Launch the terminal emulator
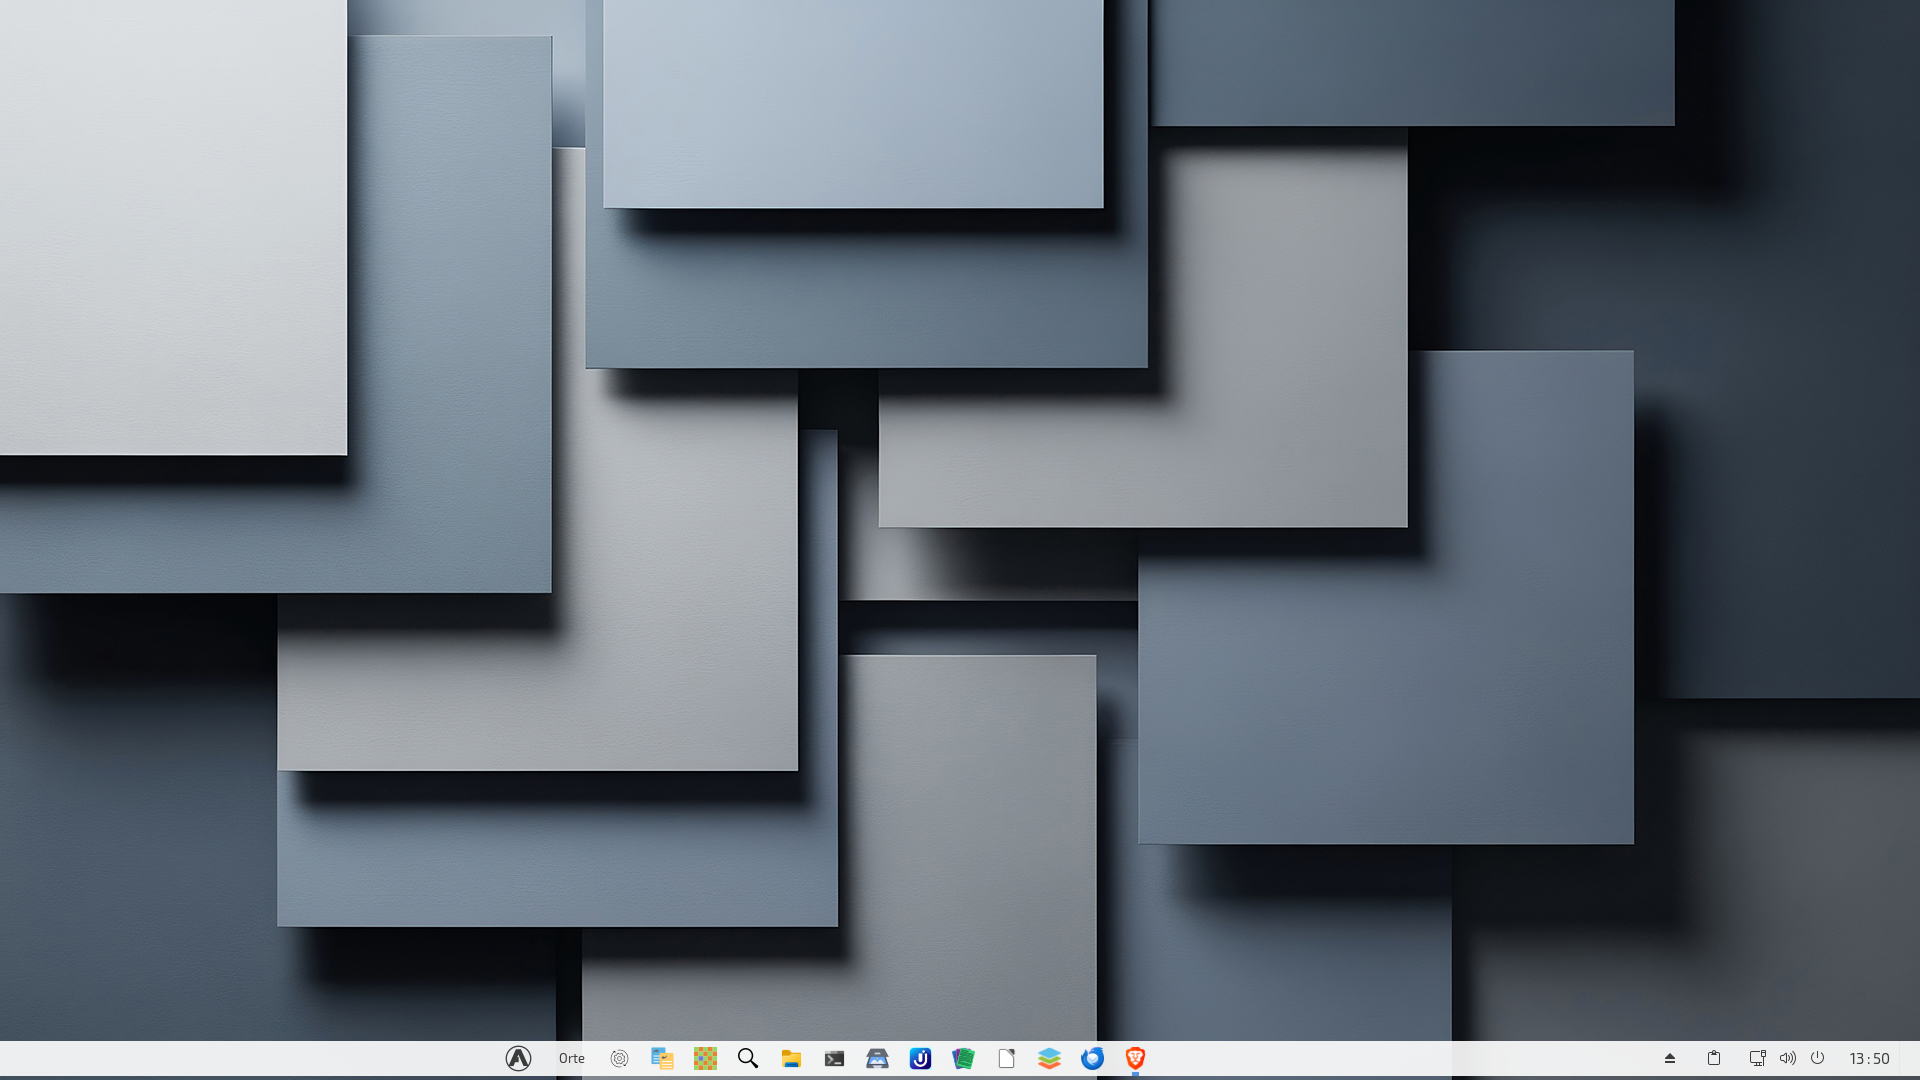Viewport: 1920px width, 1080px height. pos(834,1058)
